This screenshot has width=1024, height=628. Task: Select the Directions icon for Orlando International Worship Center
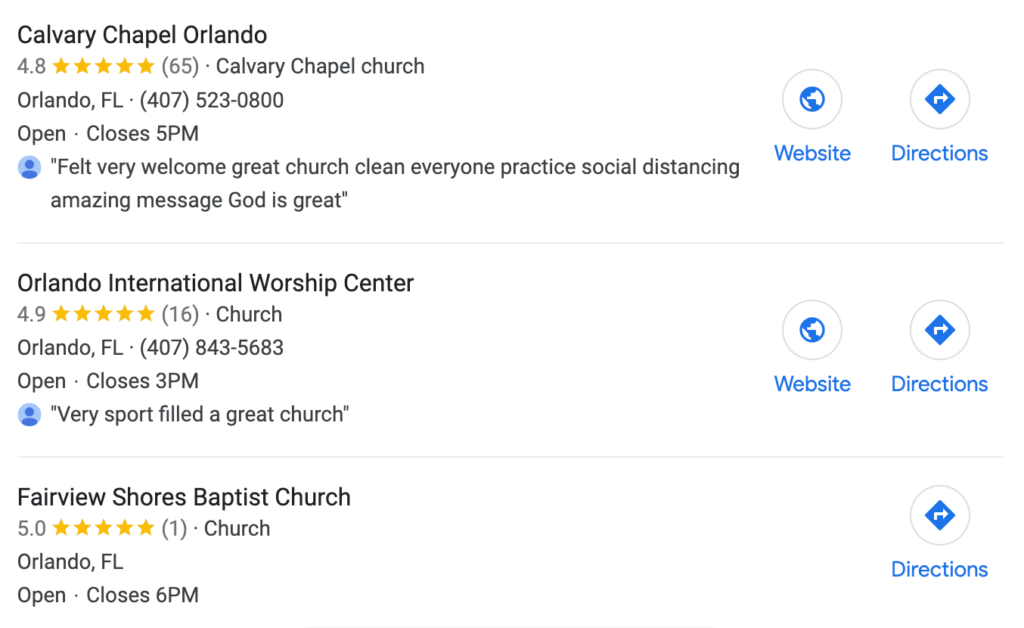pyautogui.click(x=939, y=330)
